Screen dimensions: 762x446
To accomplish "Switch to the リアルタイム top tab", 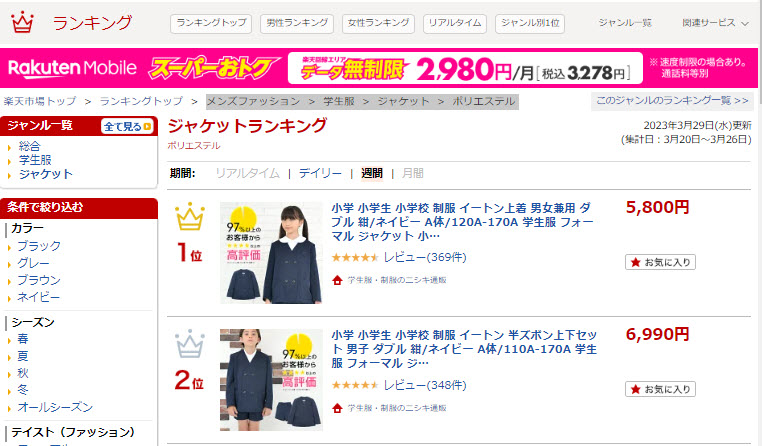I will 455,23.
